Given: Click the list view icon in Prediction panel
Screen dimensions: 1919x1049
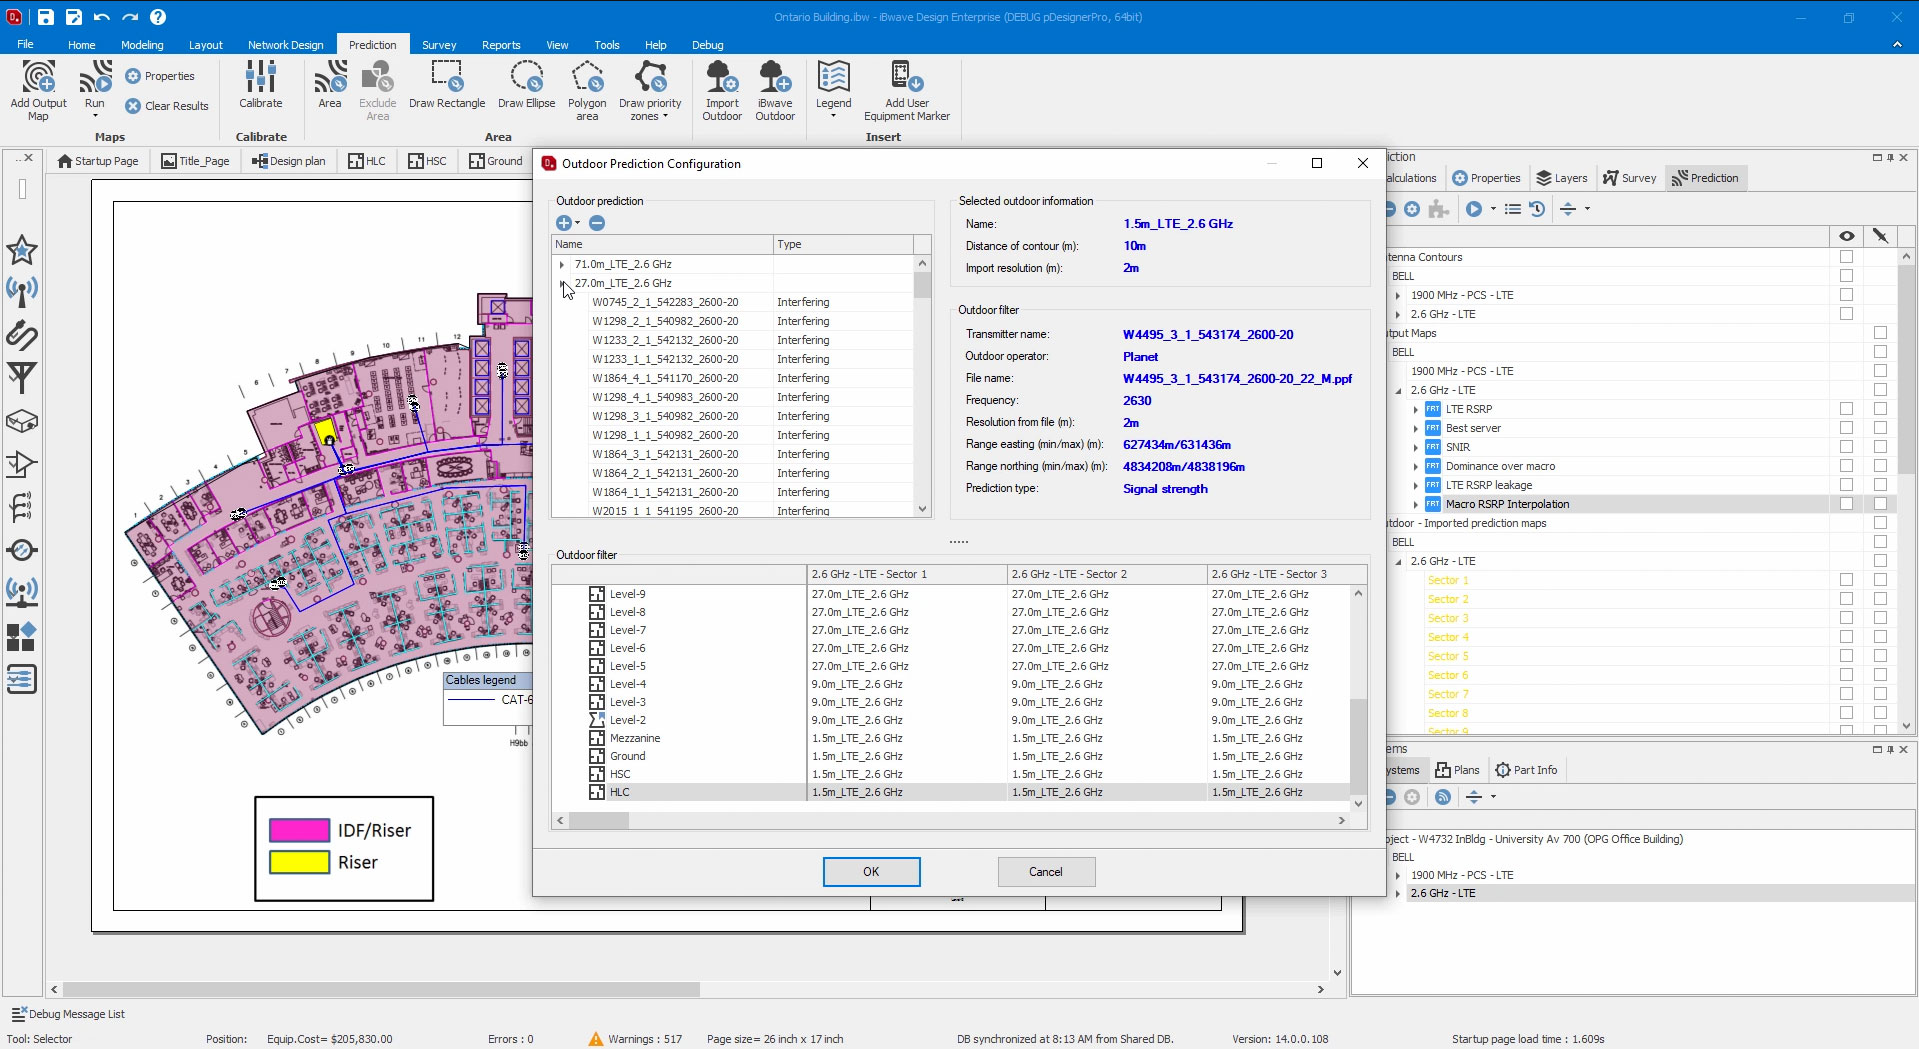Looking at the screenshot, I should [1513, 209].
